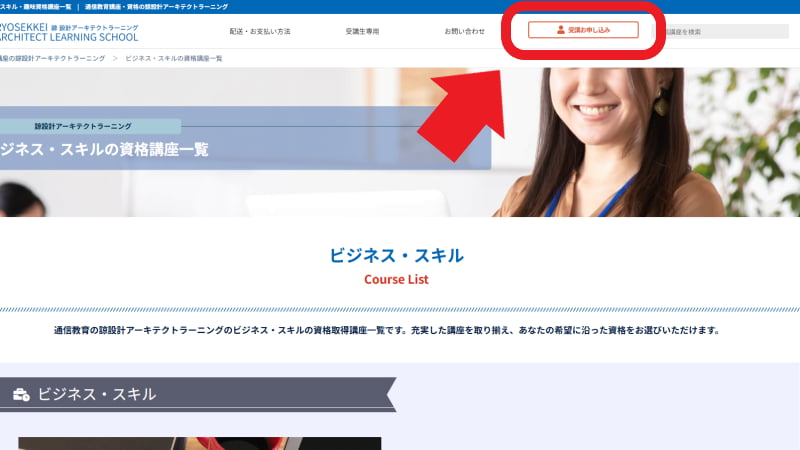The image size is (800, 450).
Task: Open the 配送・お支払い方法 menu item
Action: pos(260,32)
